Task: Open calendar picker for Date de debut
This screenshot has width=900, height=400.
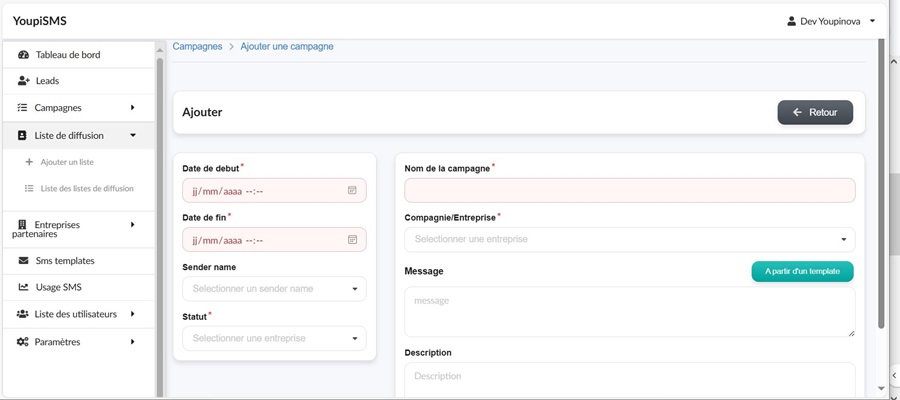Action: [352, 190]
